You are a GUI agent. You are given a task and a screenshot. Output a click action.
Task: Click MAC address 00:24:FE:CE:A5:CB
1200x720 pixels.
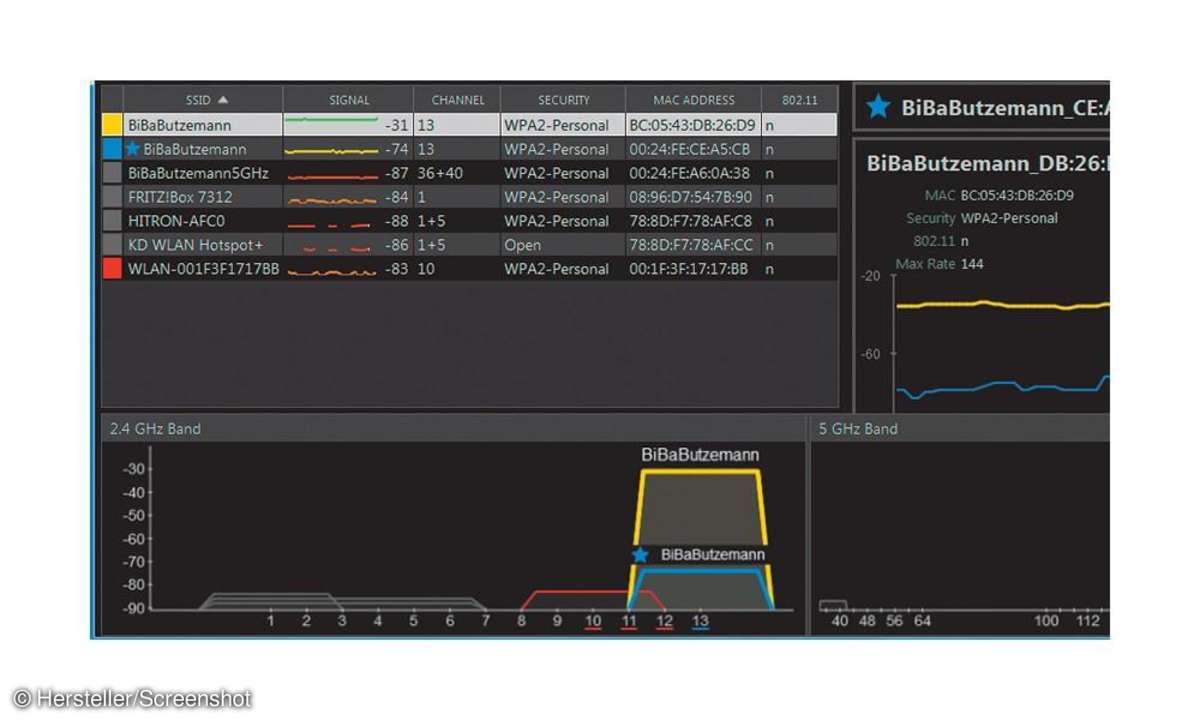click(689, 149)
